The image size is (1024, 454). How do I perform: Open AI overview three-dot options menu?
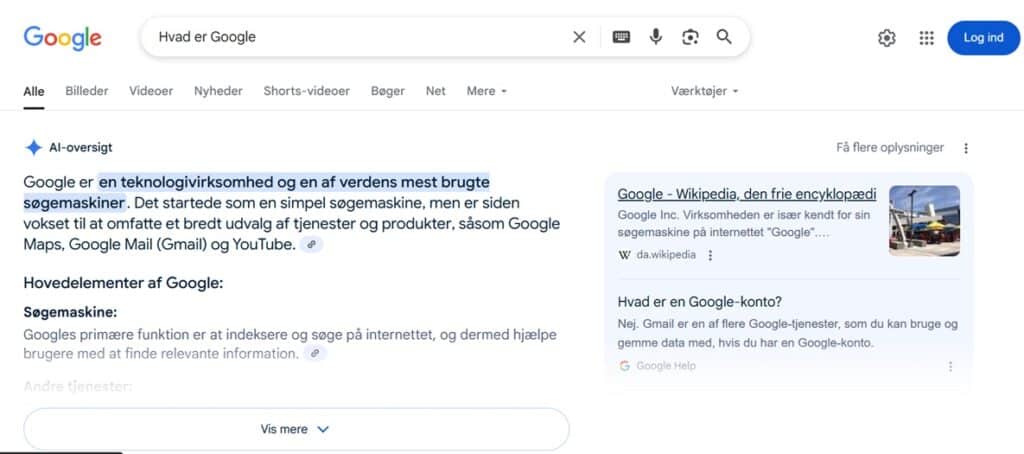point(966,148)
